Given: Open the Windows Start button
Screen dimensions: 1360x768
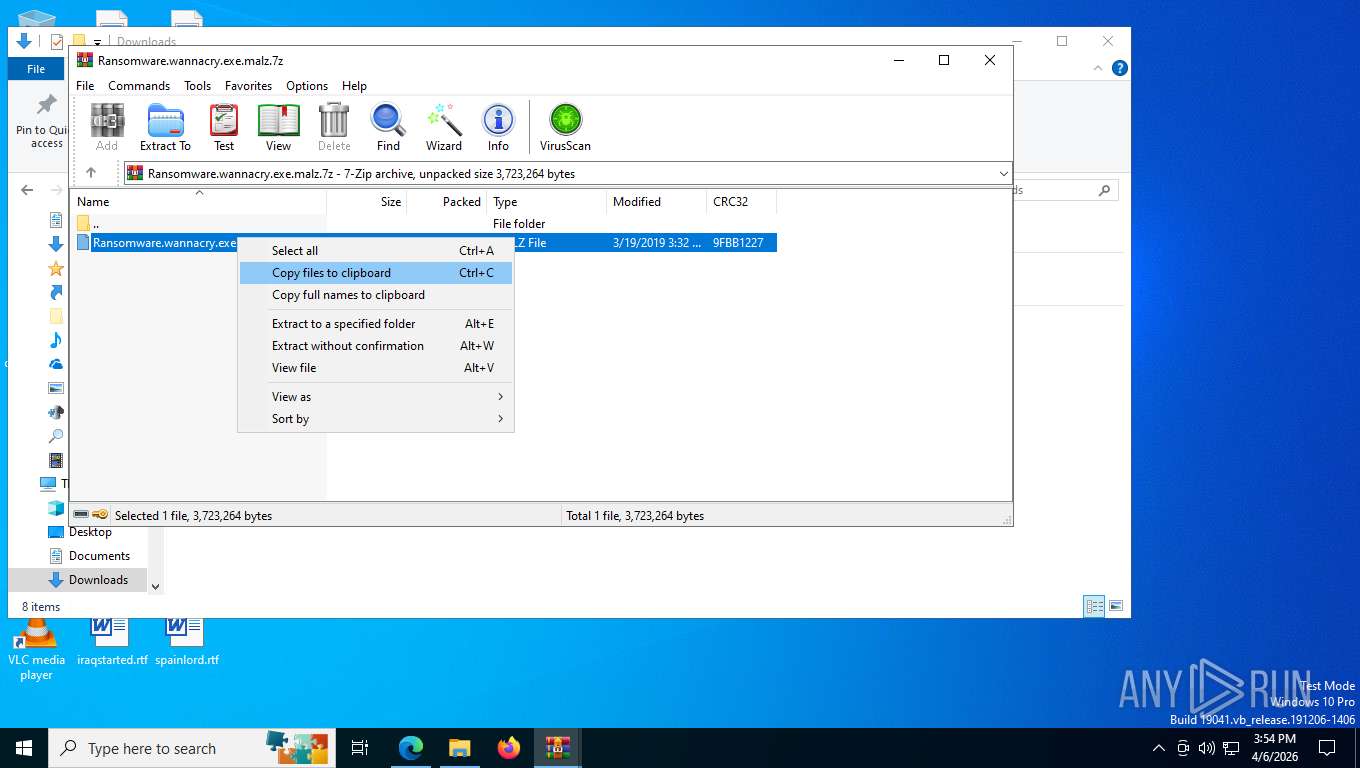Looking at the screenshot, I should 24,748.
